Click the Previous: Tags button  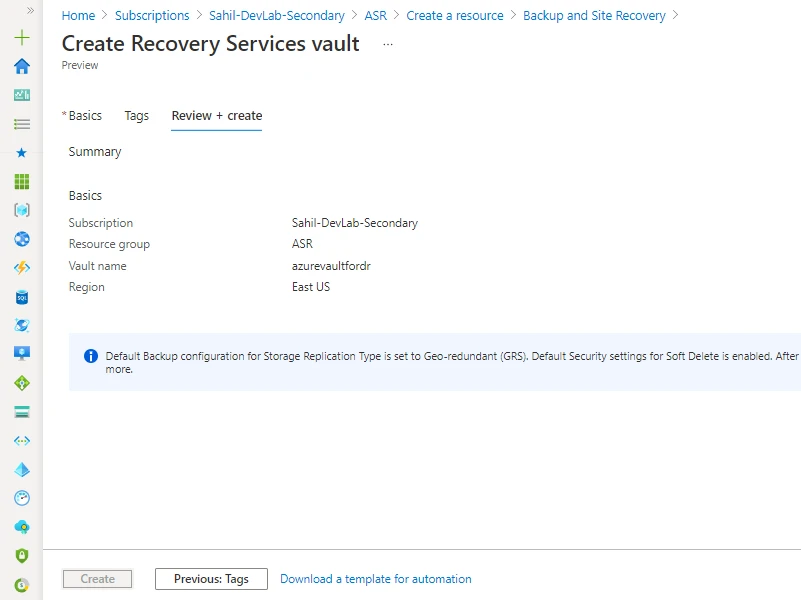(211, 578)
